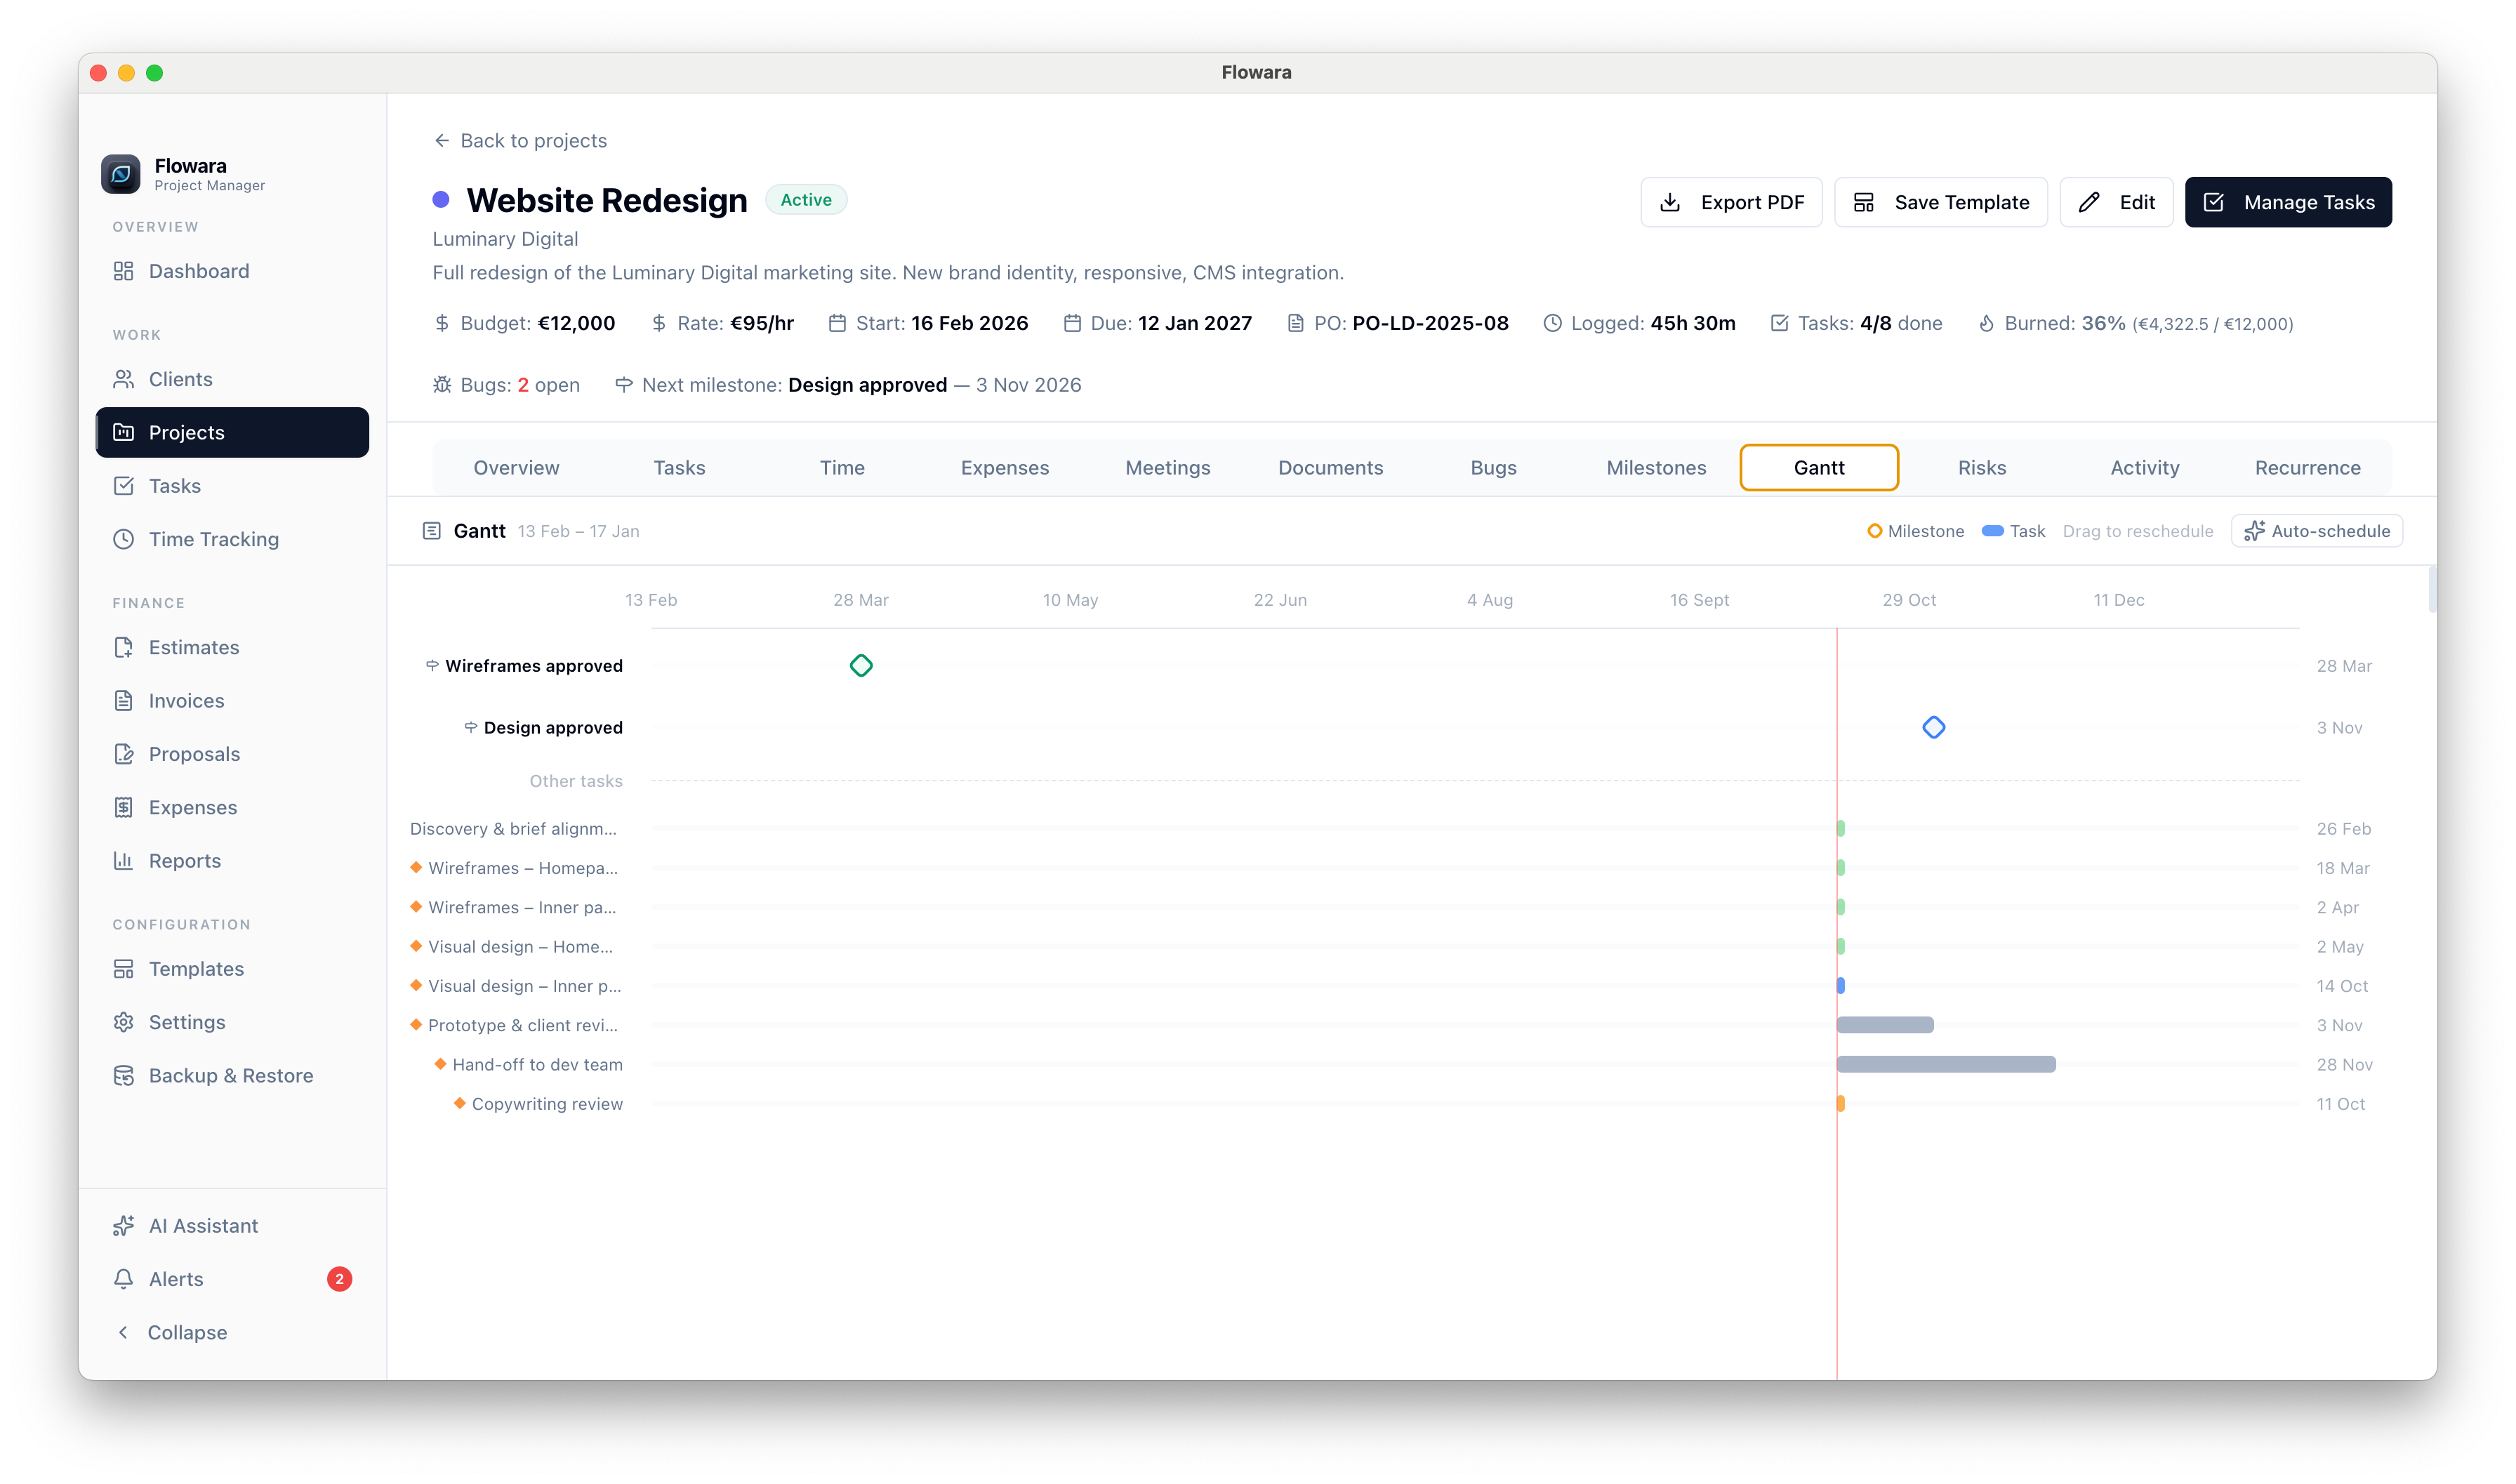Open the Risks tab

1981,468
